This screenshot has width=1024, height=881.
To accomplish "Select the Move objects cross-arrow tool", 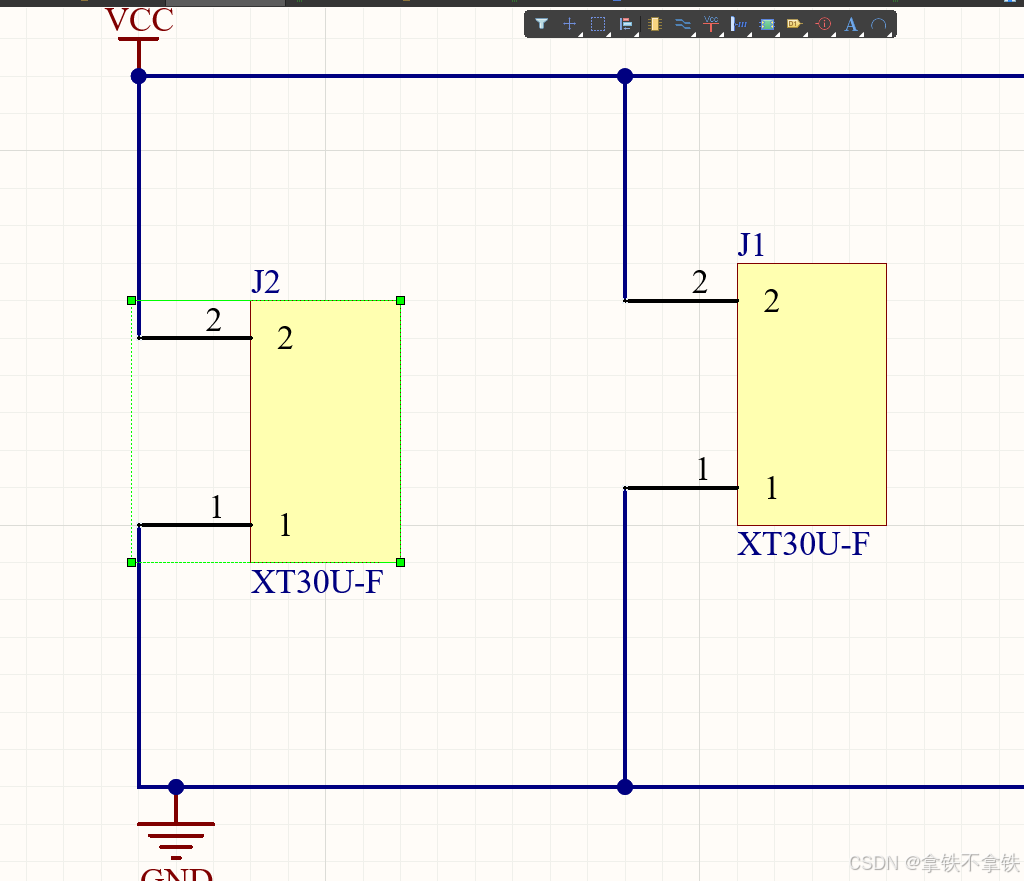I will pyautogui.click(x=569, y=24).
